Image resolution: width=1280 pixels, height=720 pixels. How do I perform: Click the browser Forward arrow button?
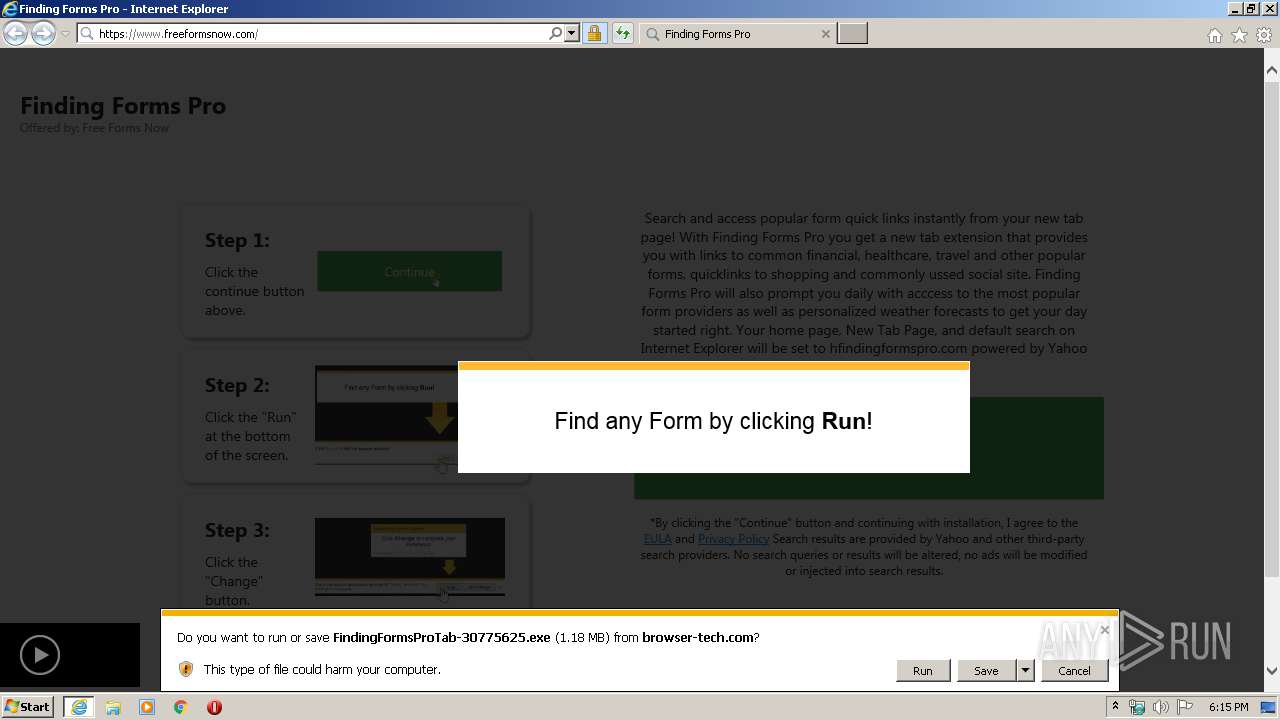tap(43, 33)
